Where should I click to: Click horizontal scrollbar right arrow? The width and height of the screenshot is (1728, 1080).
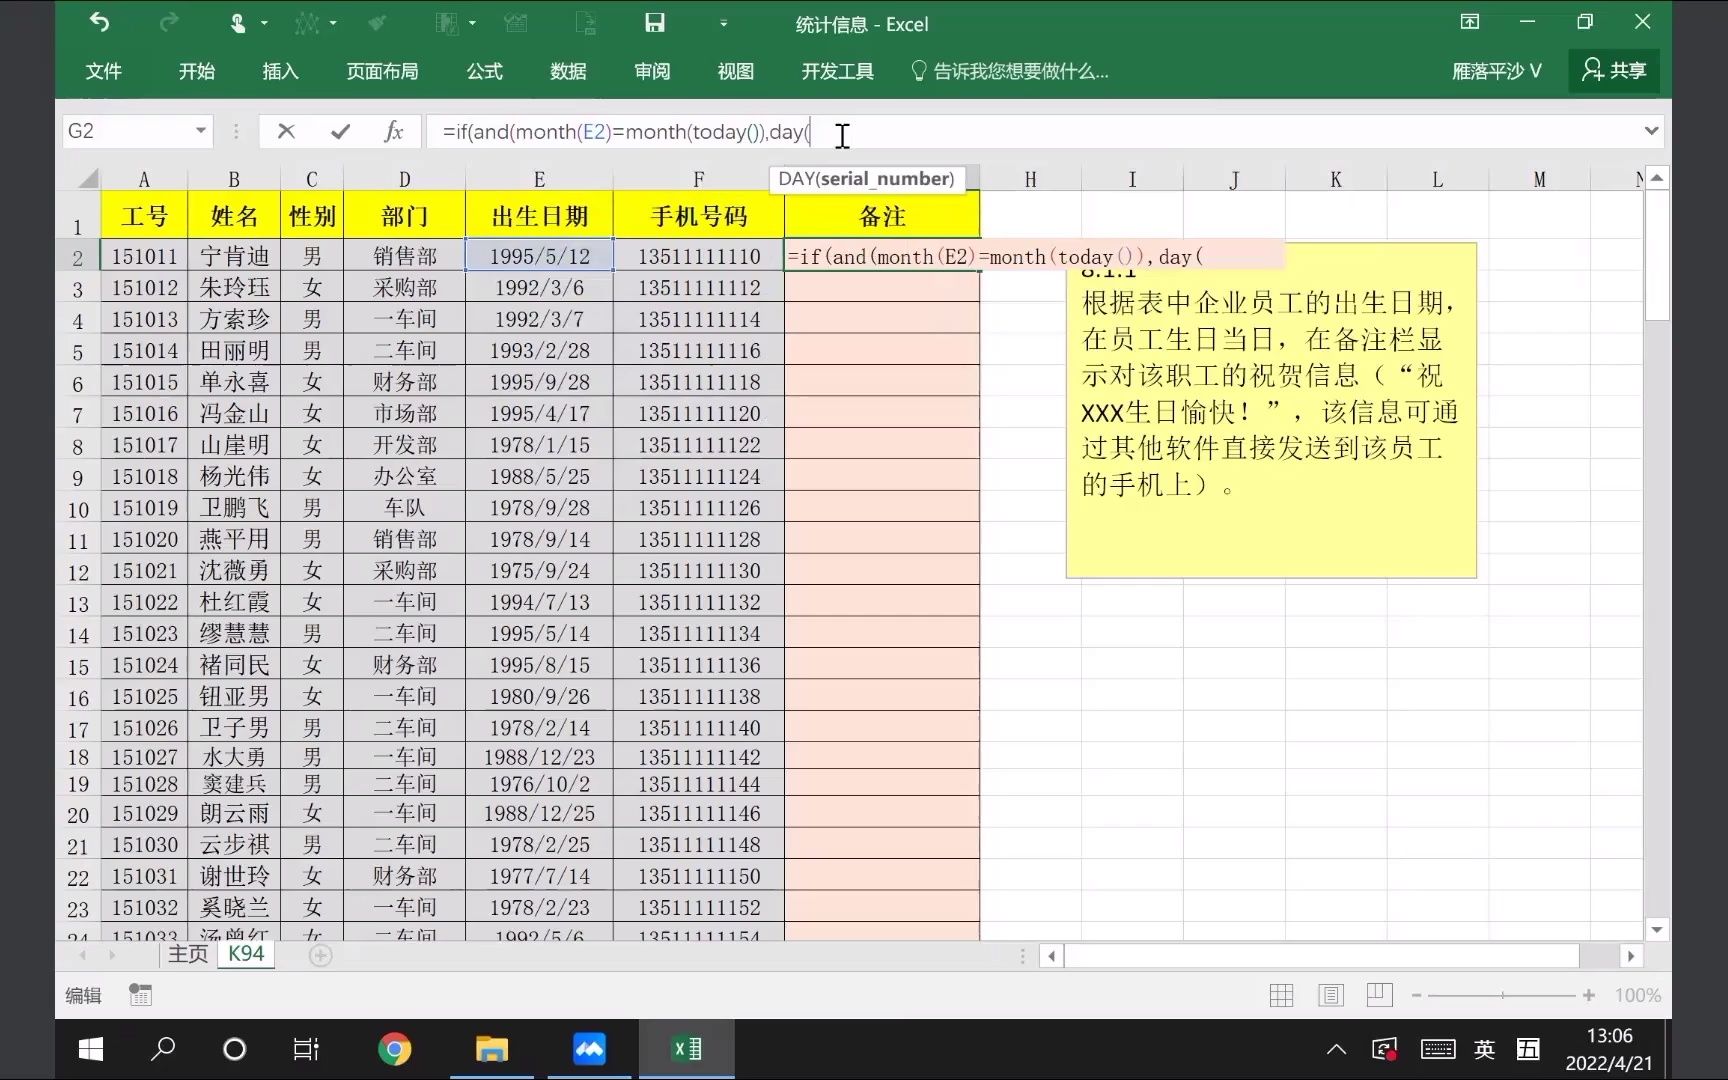(x=1631, y=956)
